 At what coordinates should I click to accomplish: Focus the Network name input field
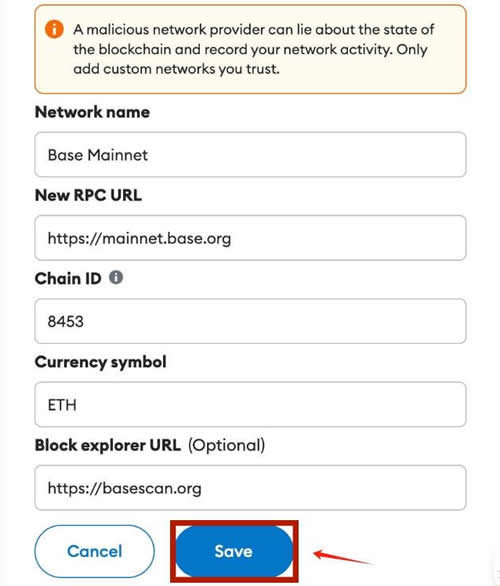pos(250,154)
